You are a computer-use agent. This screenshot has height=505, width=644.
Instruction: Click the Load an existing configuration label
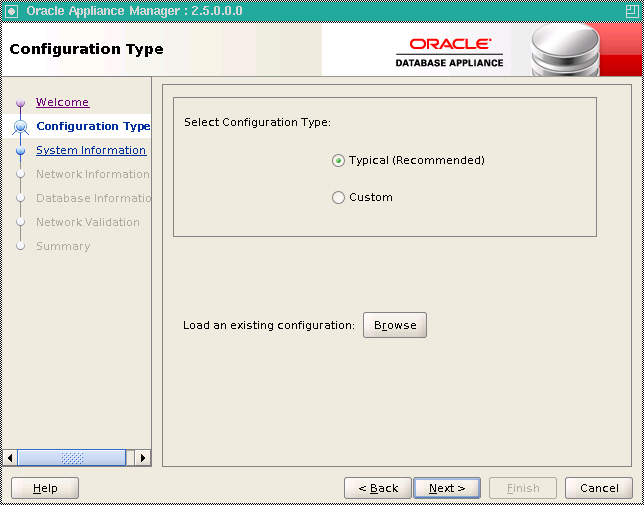(269, 325)
